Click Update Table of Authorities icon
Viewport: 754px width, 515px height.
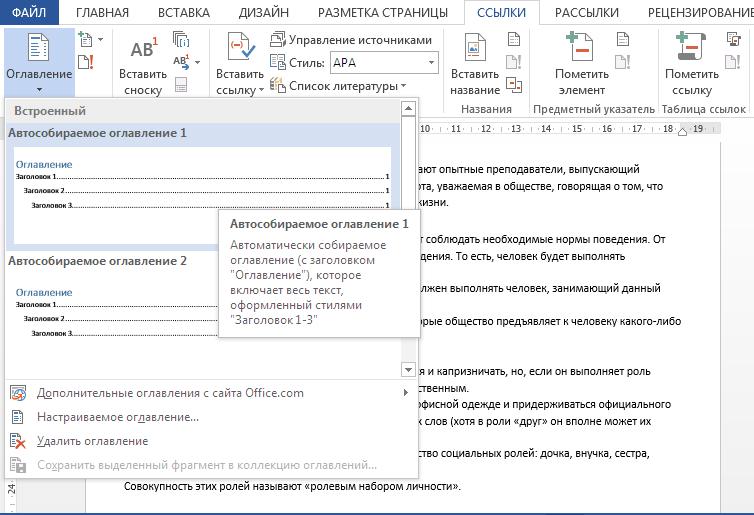pos(733,62)
